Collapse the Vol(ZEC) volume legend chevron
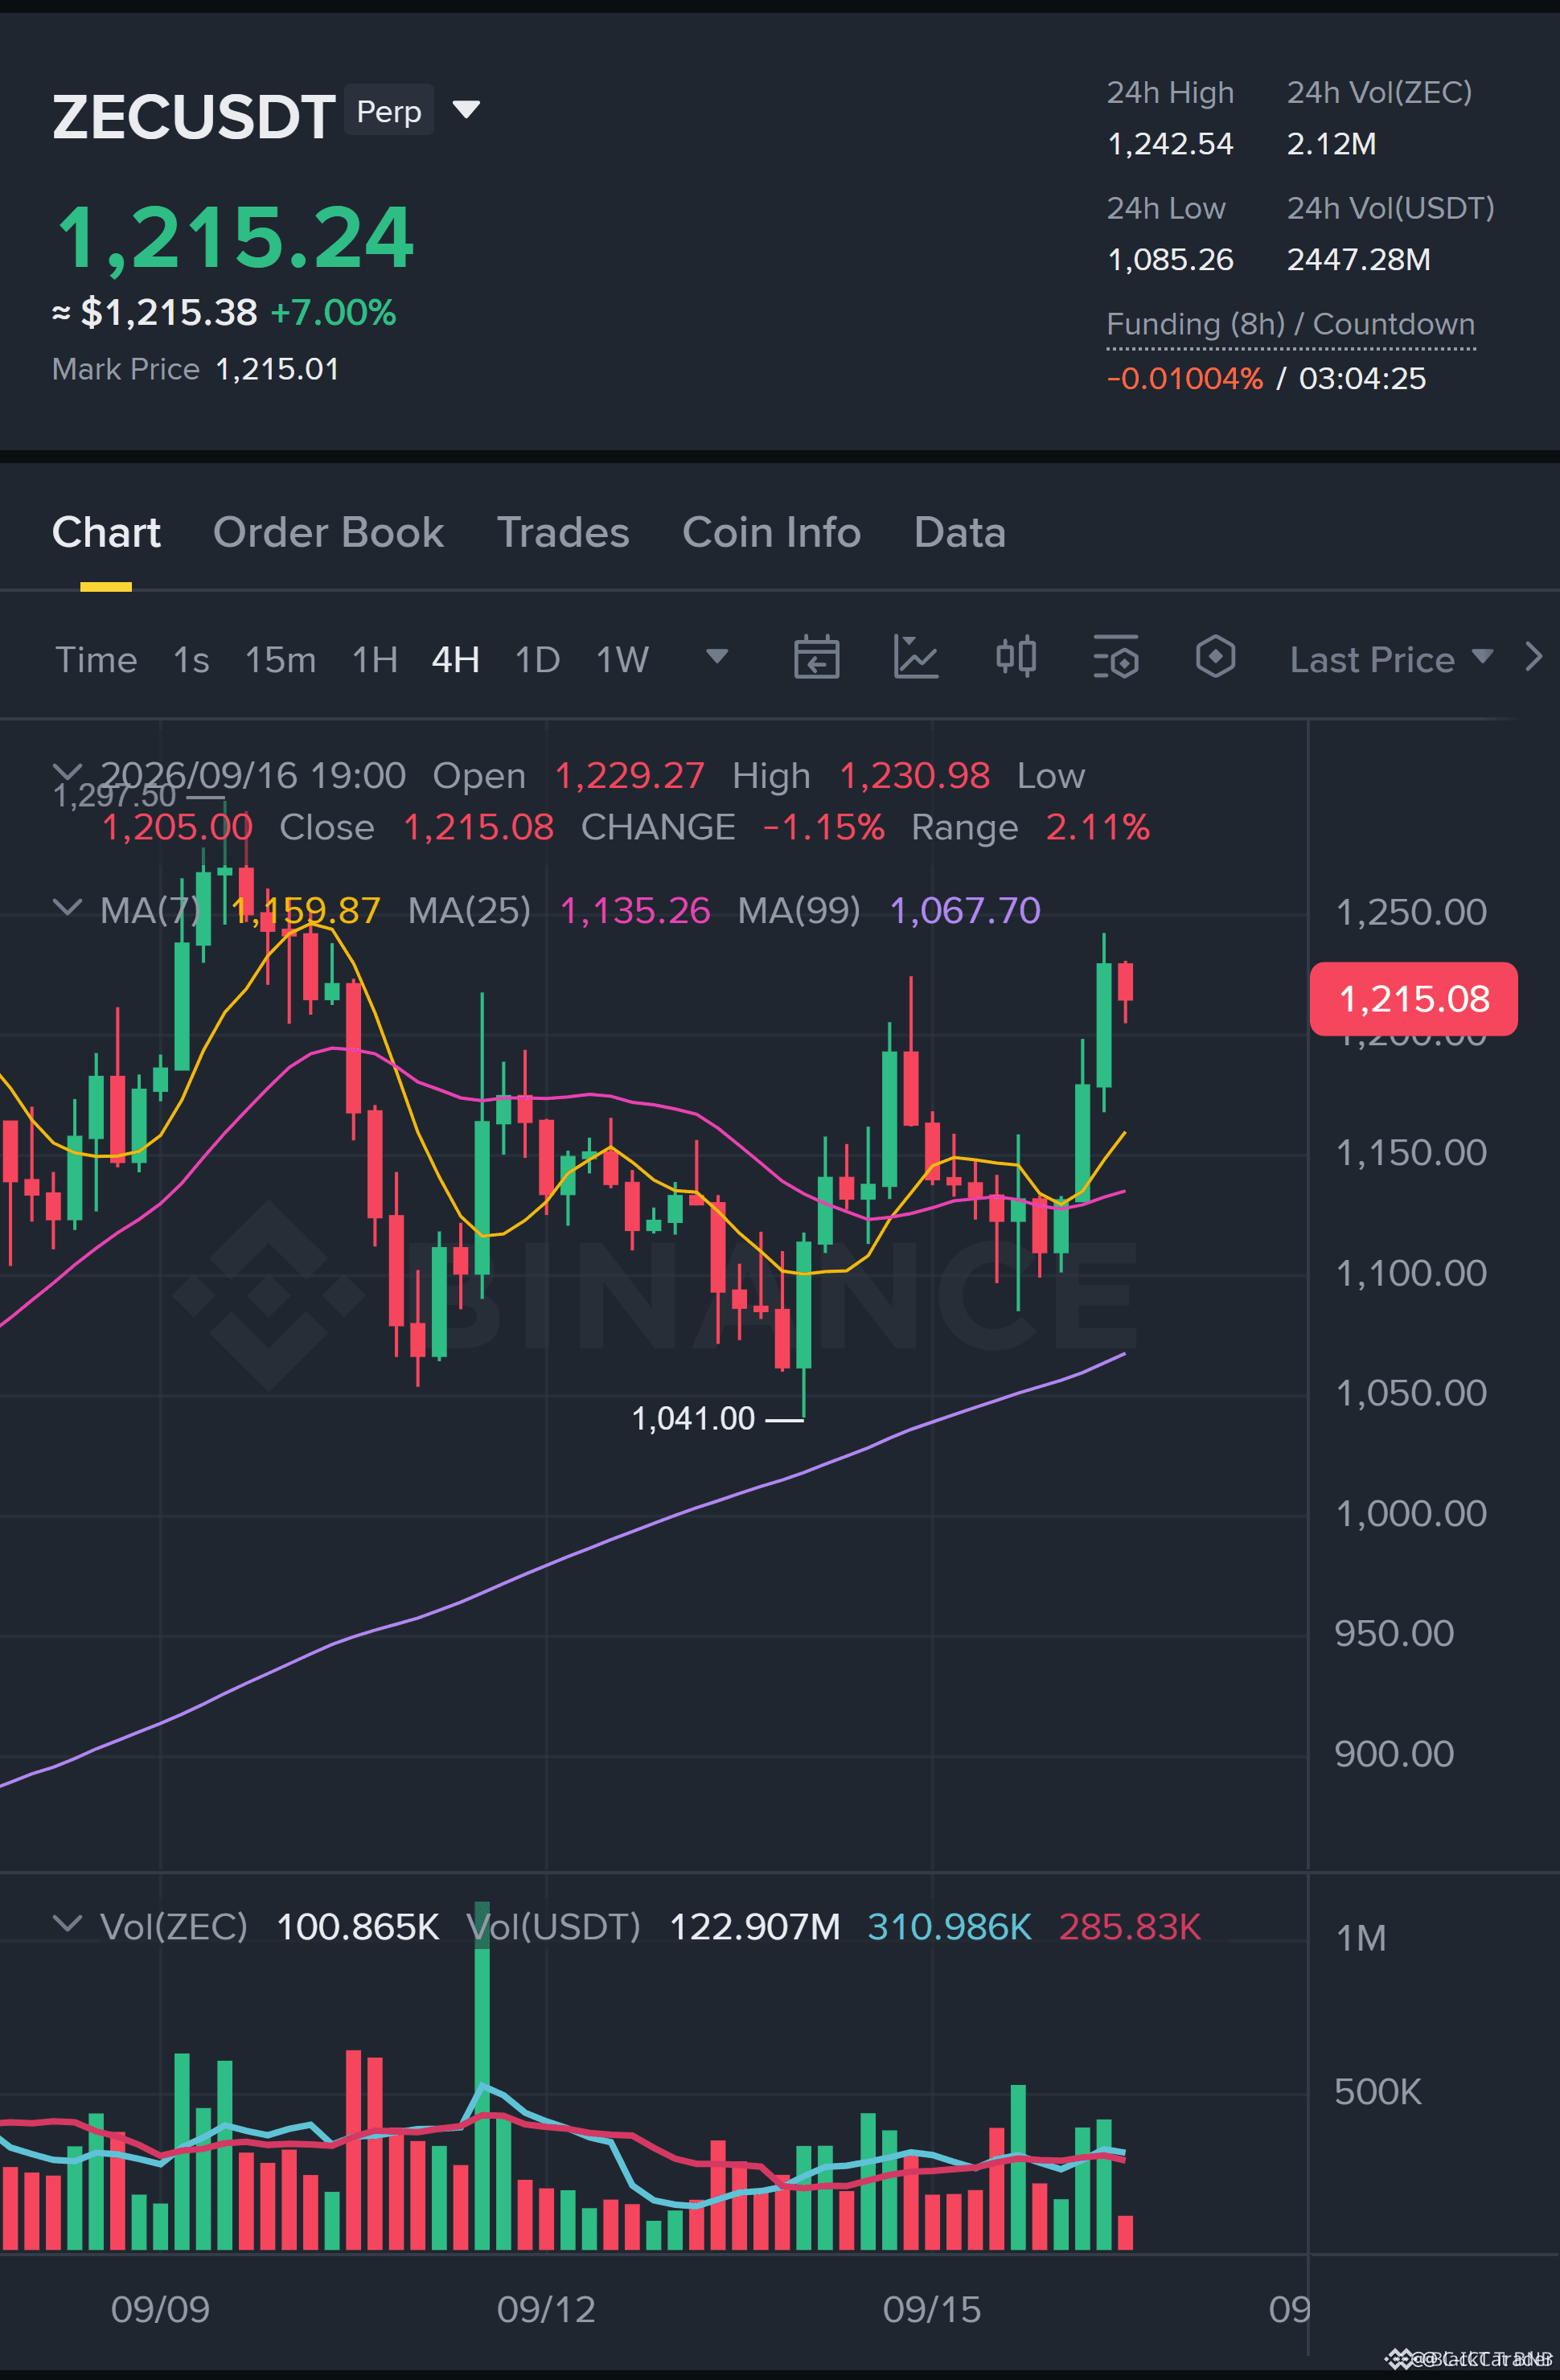 coord(67,1925)
